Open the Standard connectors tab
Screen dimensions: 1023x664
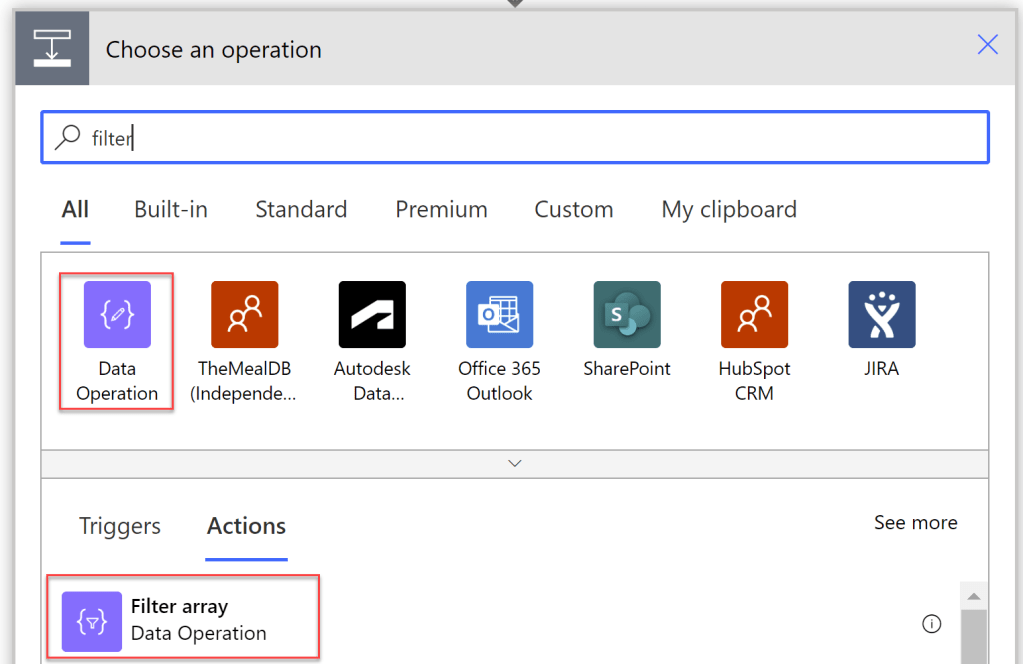point(301,210)
